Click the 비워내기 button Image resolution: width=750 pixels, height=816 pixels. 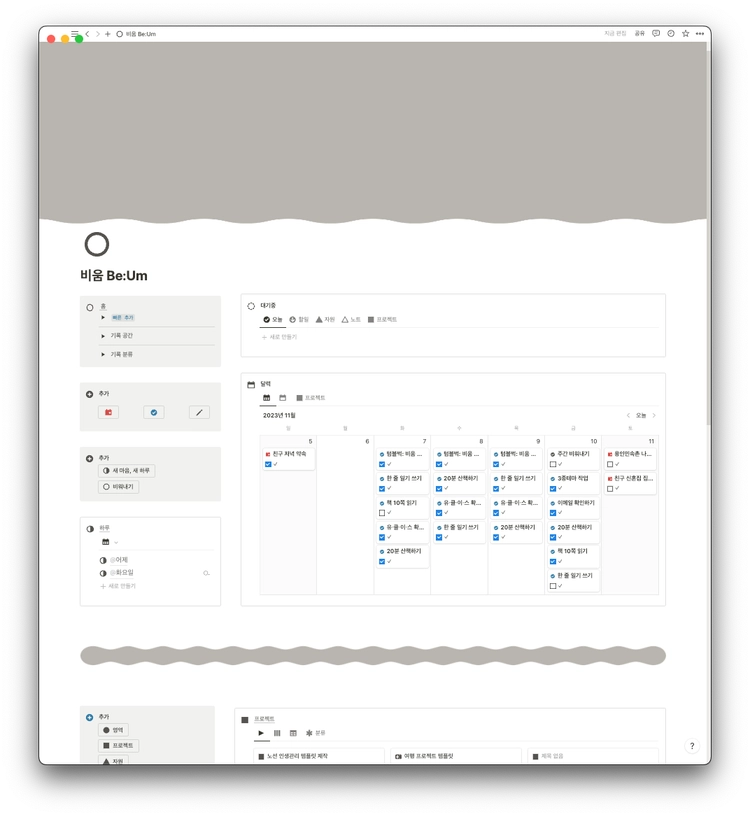119,487
